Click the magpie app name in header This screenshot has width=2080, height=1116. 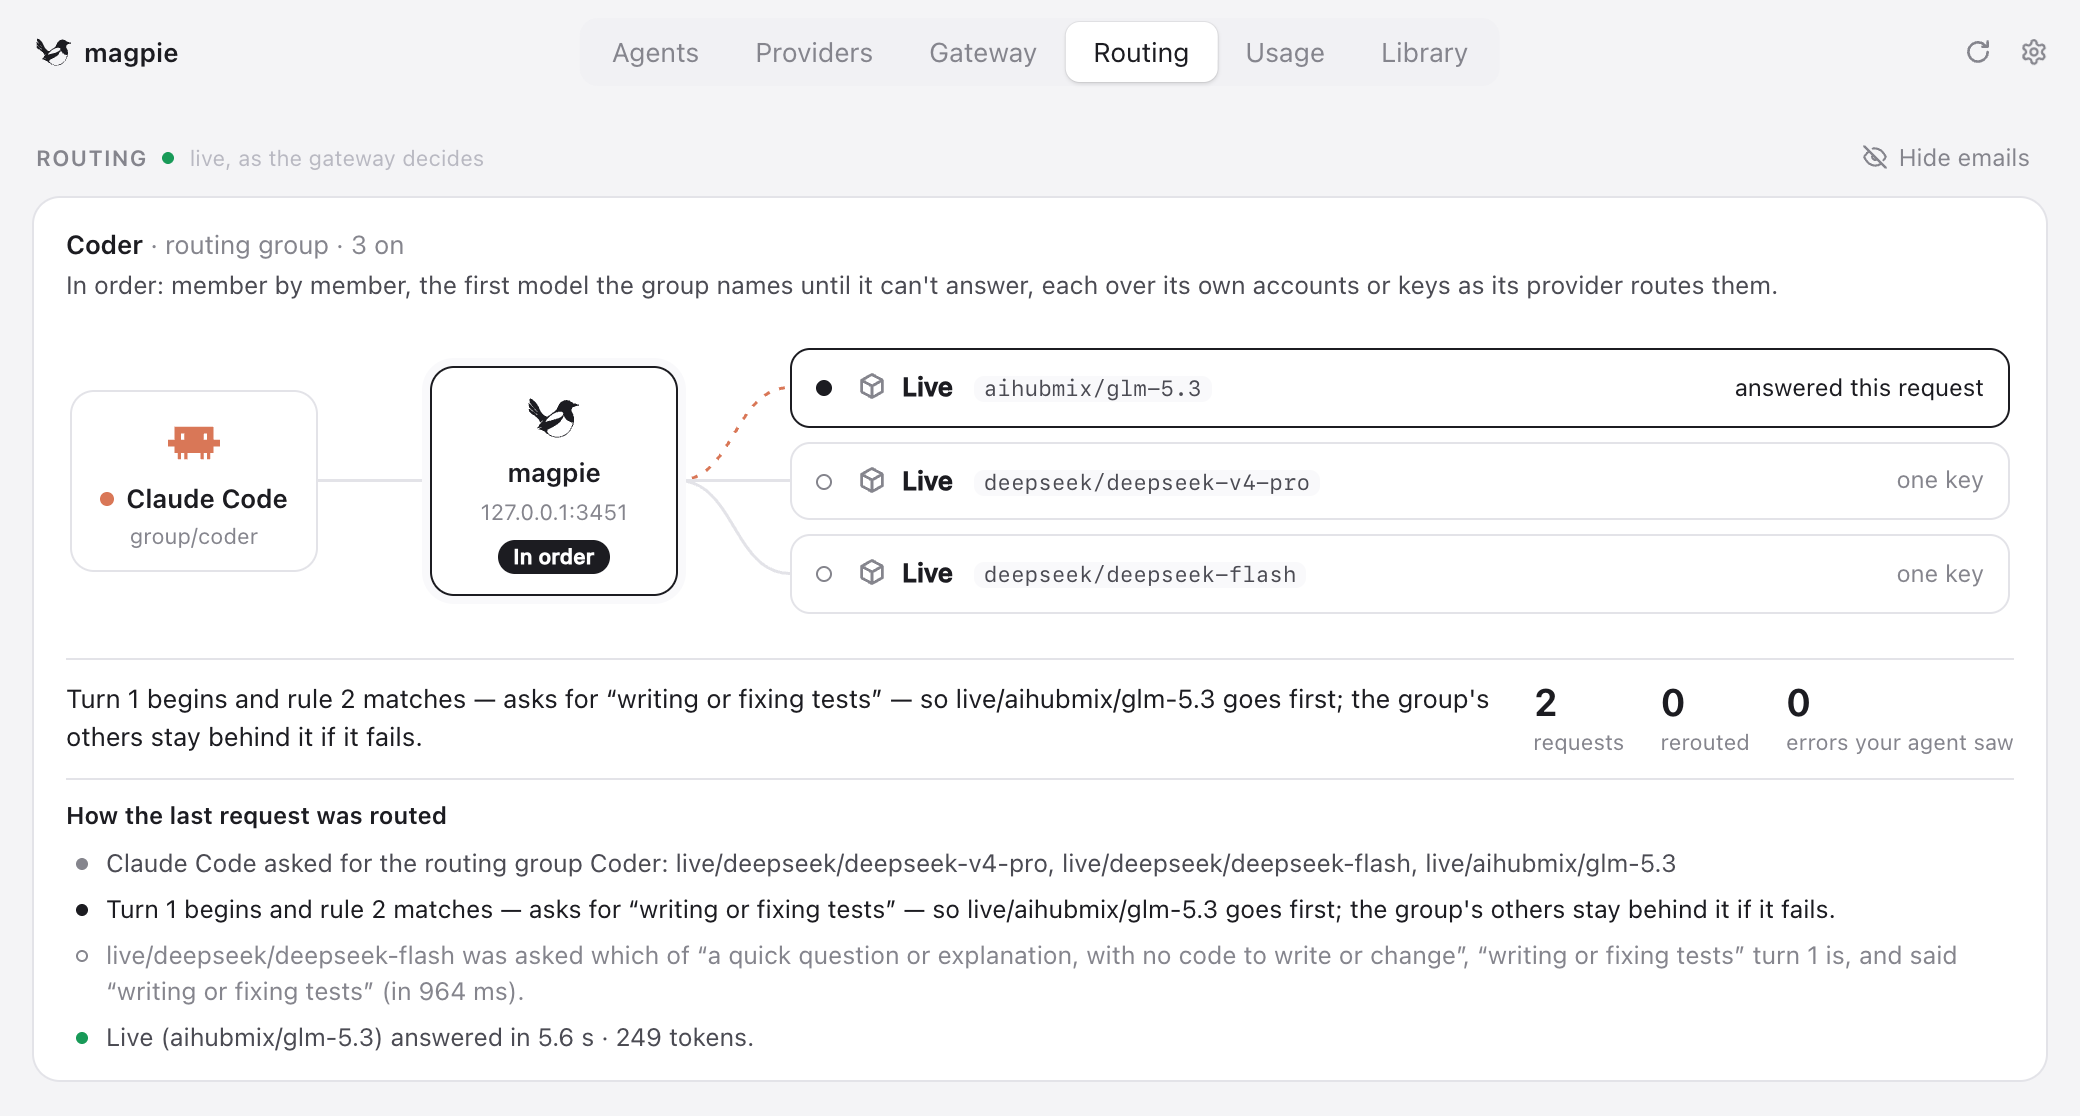(x=131, y=53)
